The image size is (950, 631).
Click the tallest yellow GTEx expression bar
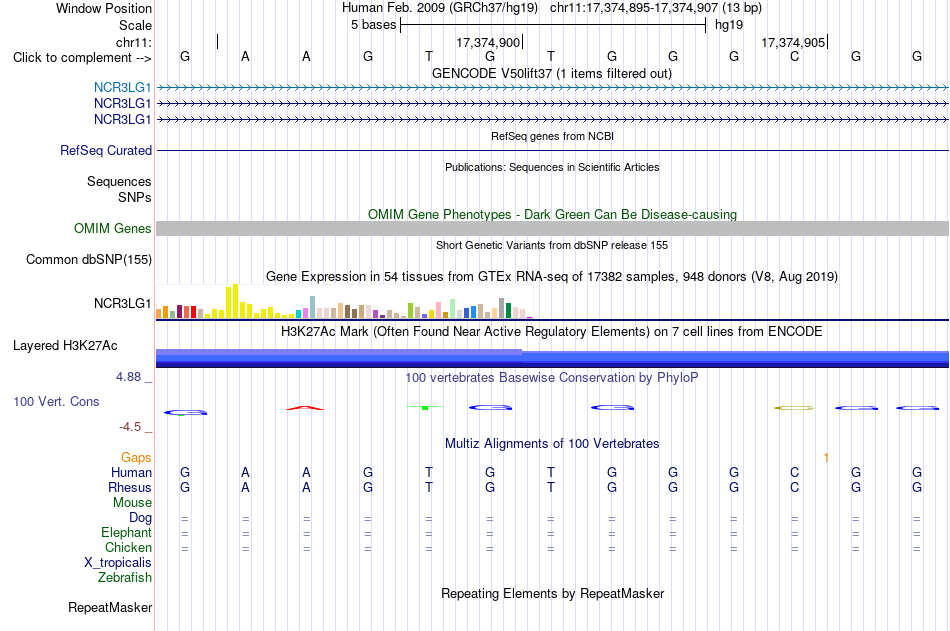236,301
